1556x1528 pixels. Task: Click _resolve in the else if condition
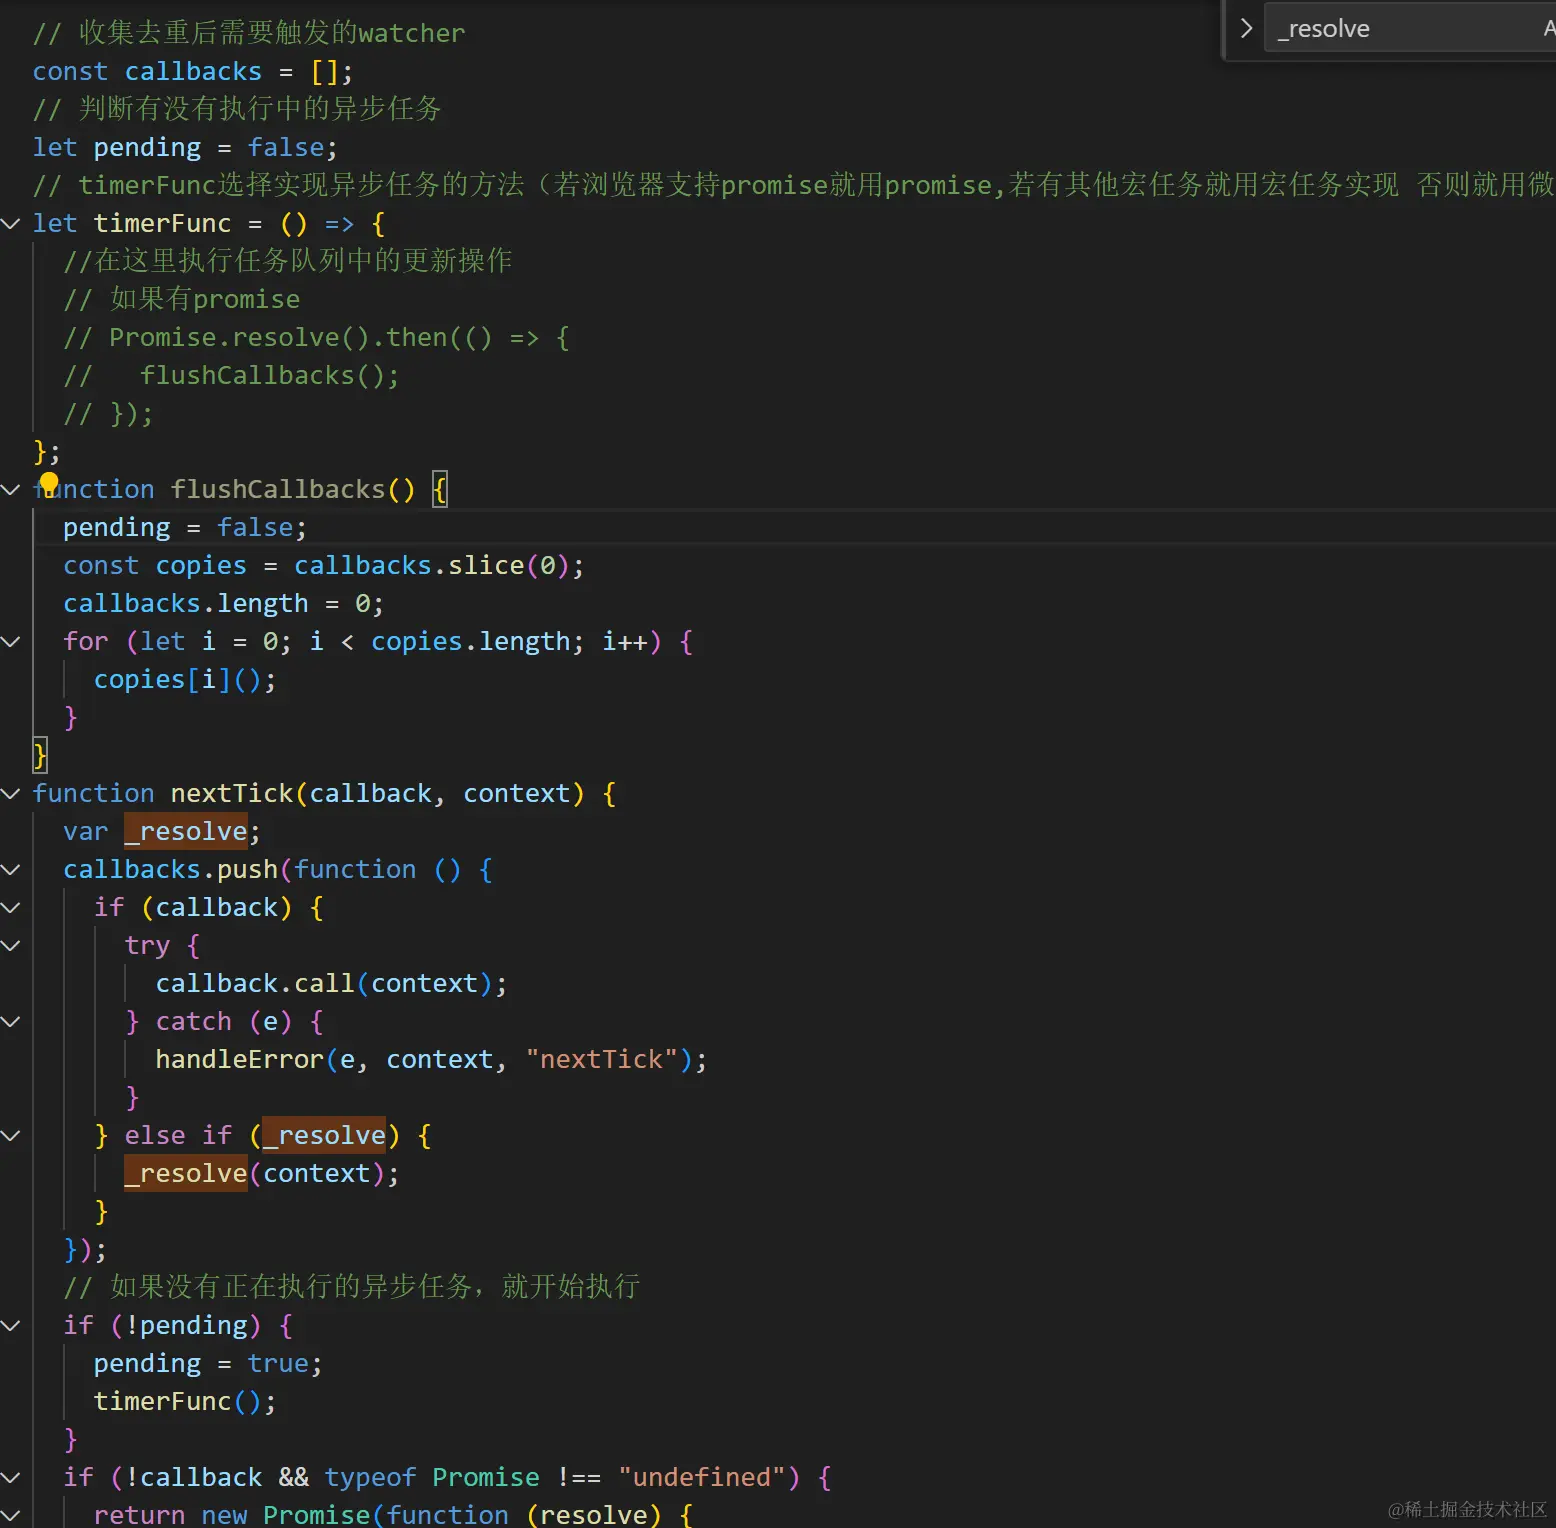point(324,1135)
